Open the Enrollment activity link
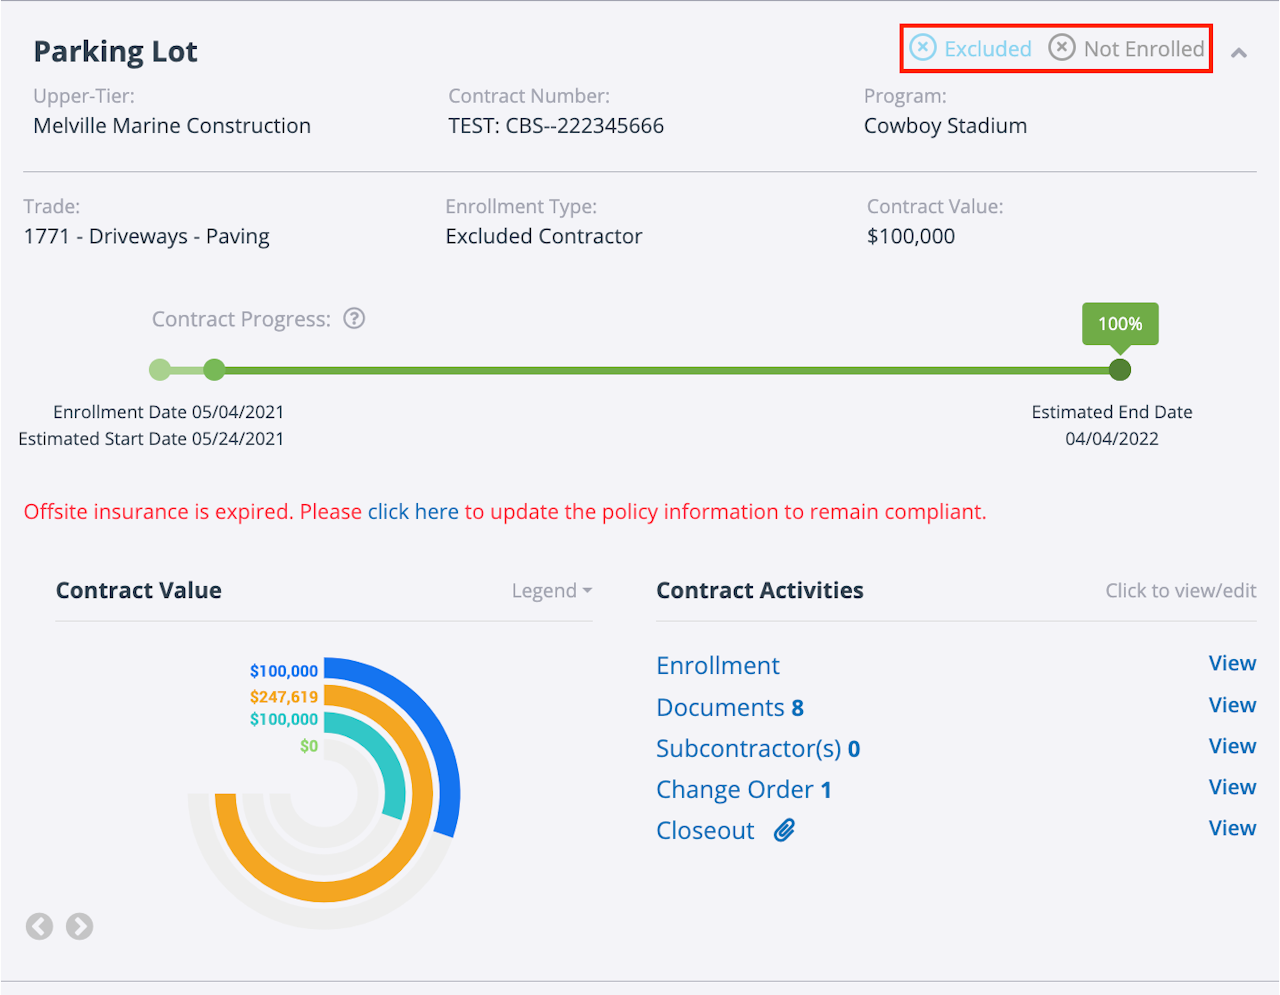This screenshot has width=1280, height=995. [x=717, y=666]
